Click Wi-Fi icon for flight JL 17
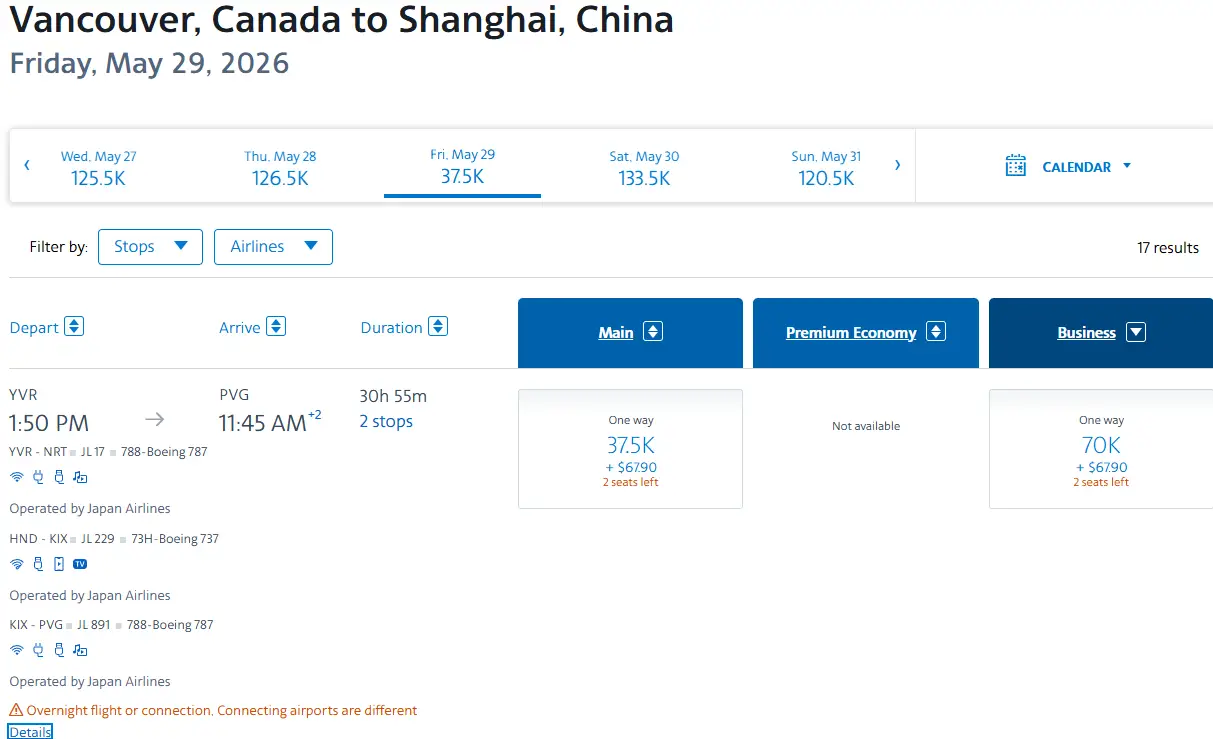Screen dimensions: 1213x739 (x=16, y=477)
